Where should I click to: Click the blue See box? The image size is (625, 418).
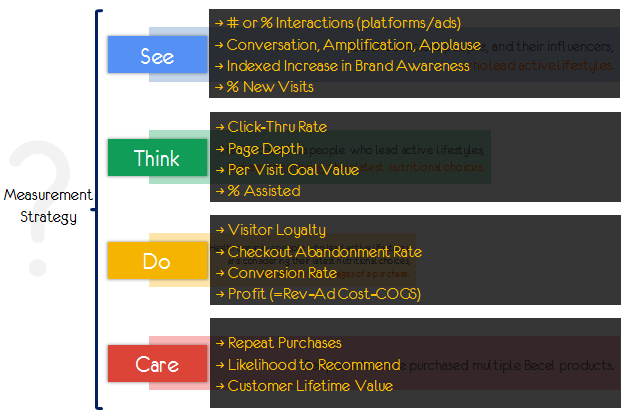coord(156,57)
